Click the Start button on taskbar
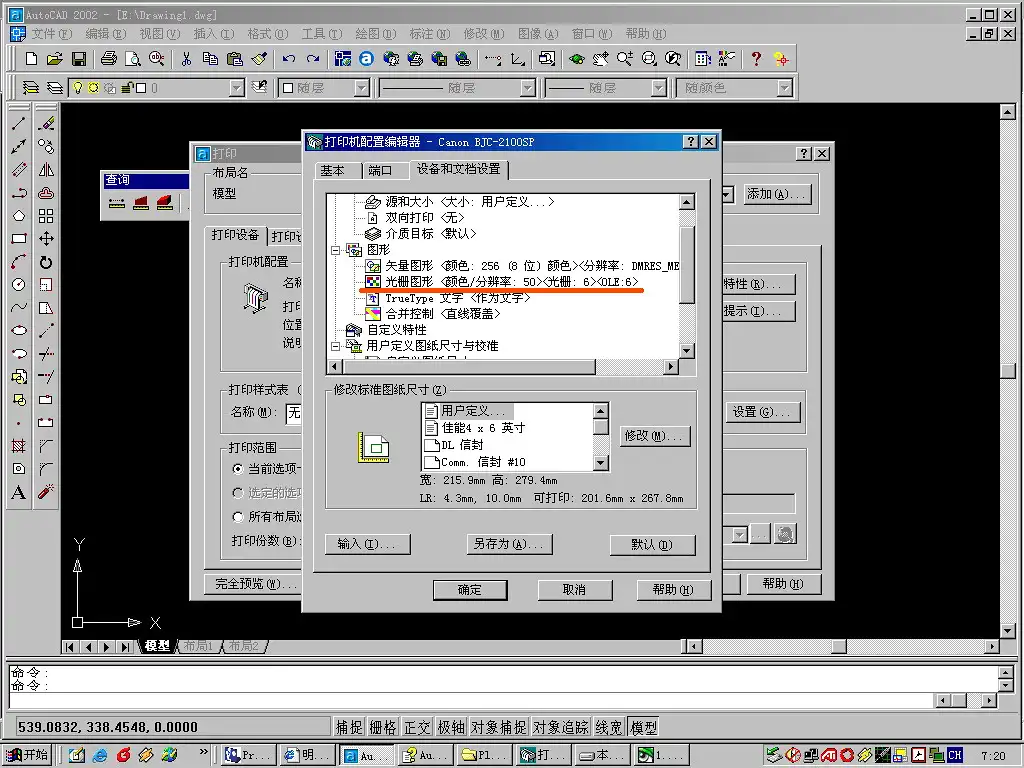Viewport: 1024px width, 768px height. [28, 755]
